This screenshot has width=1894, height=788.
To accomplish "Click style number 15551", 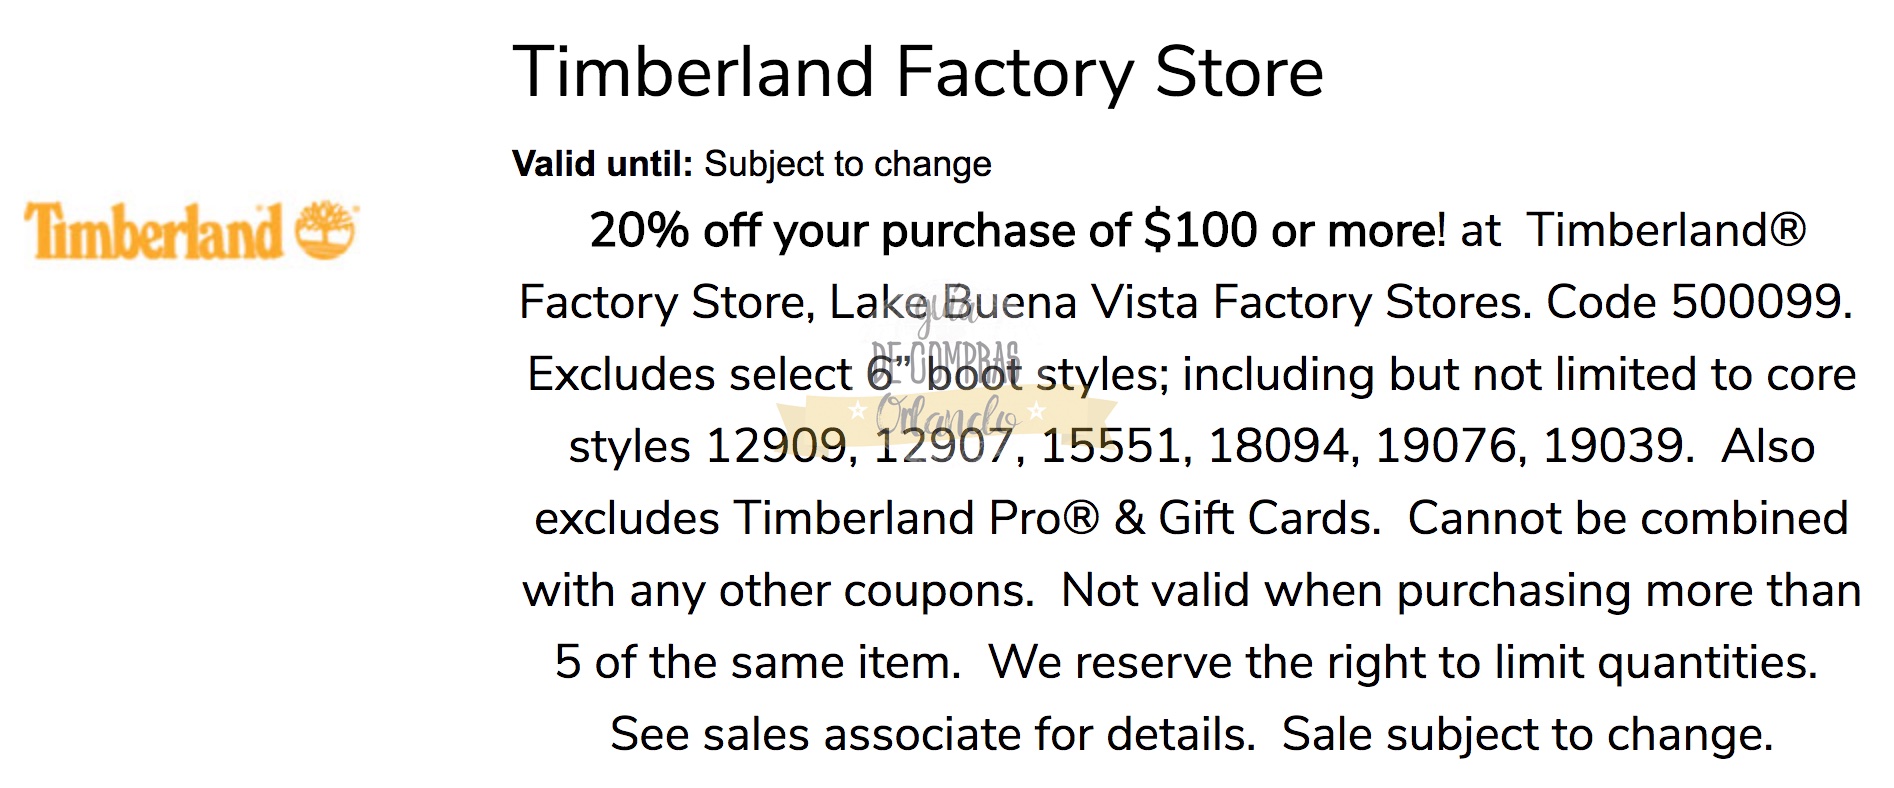I will coord(1111,446).
